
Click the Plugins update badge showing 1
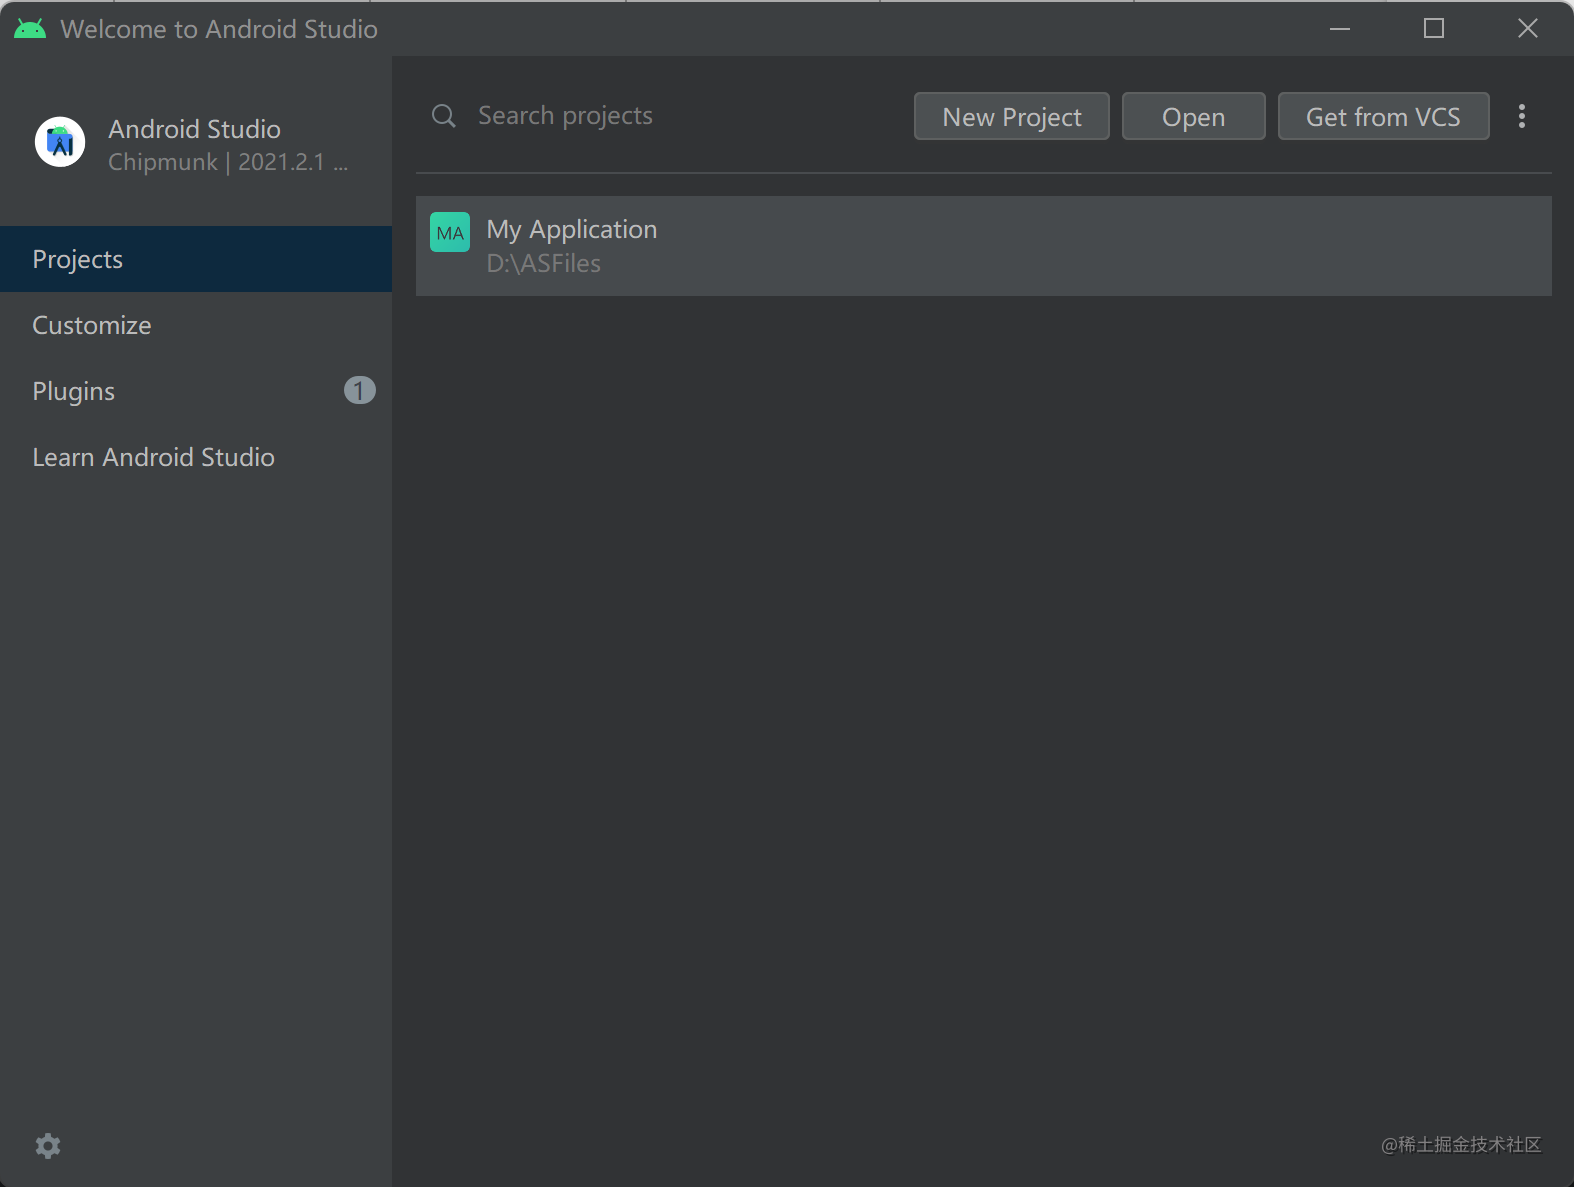coord(360,390)
